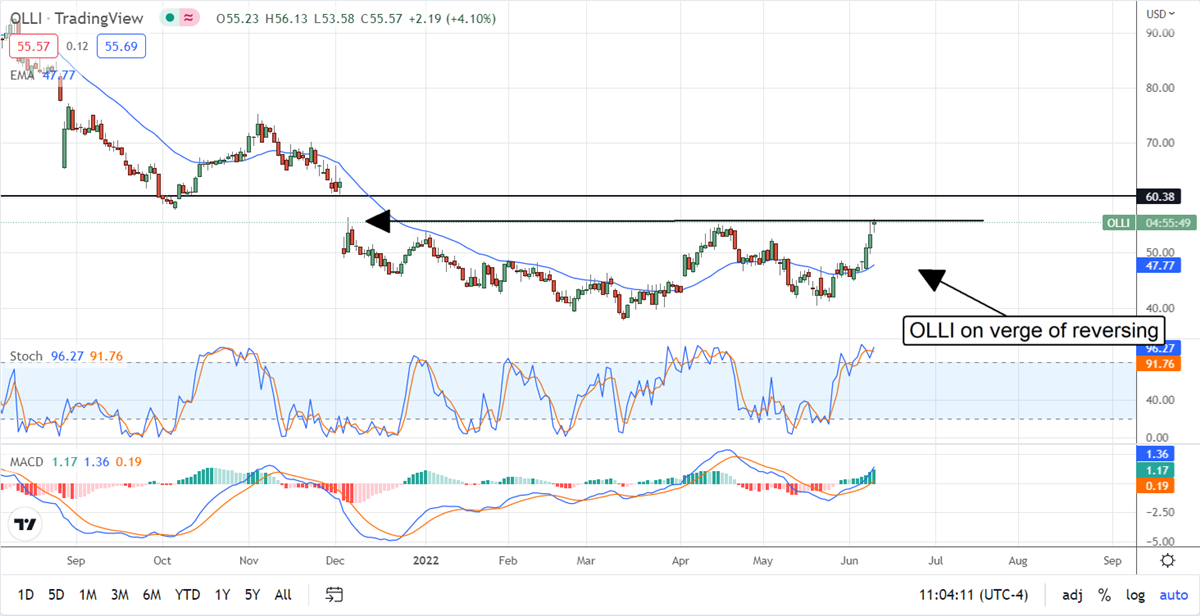Open the Go to date calendar icon
Image resolution: width=1200 pixels, height=616 pixels.
click(335, 595)
